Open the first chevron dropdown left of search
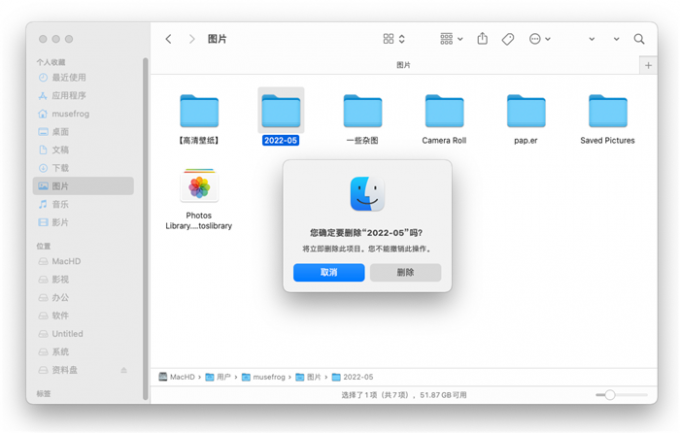Viewport: 680px width, 433px height. tap(592, 39)
